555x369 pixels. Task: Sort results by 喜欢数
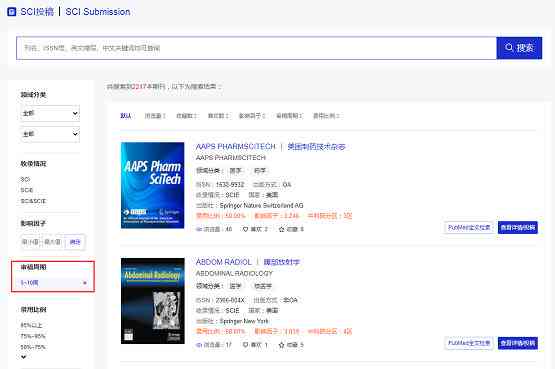[x=218, y=116]
